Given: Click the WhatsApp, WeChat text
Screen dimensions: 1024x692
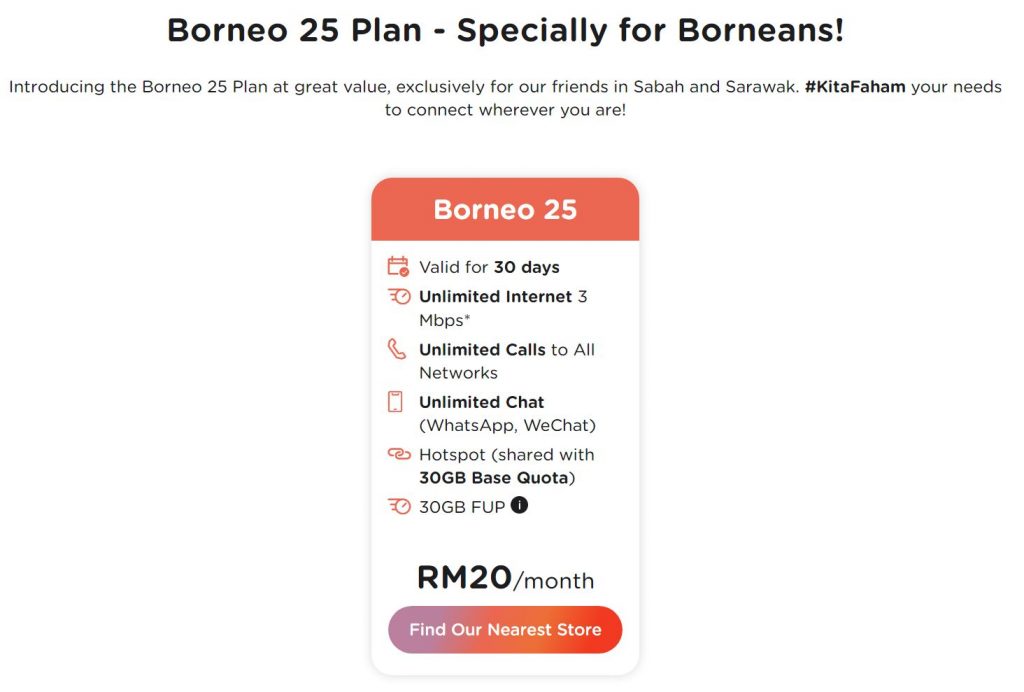Looking at the screenshot, I should tap(507, 426).
